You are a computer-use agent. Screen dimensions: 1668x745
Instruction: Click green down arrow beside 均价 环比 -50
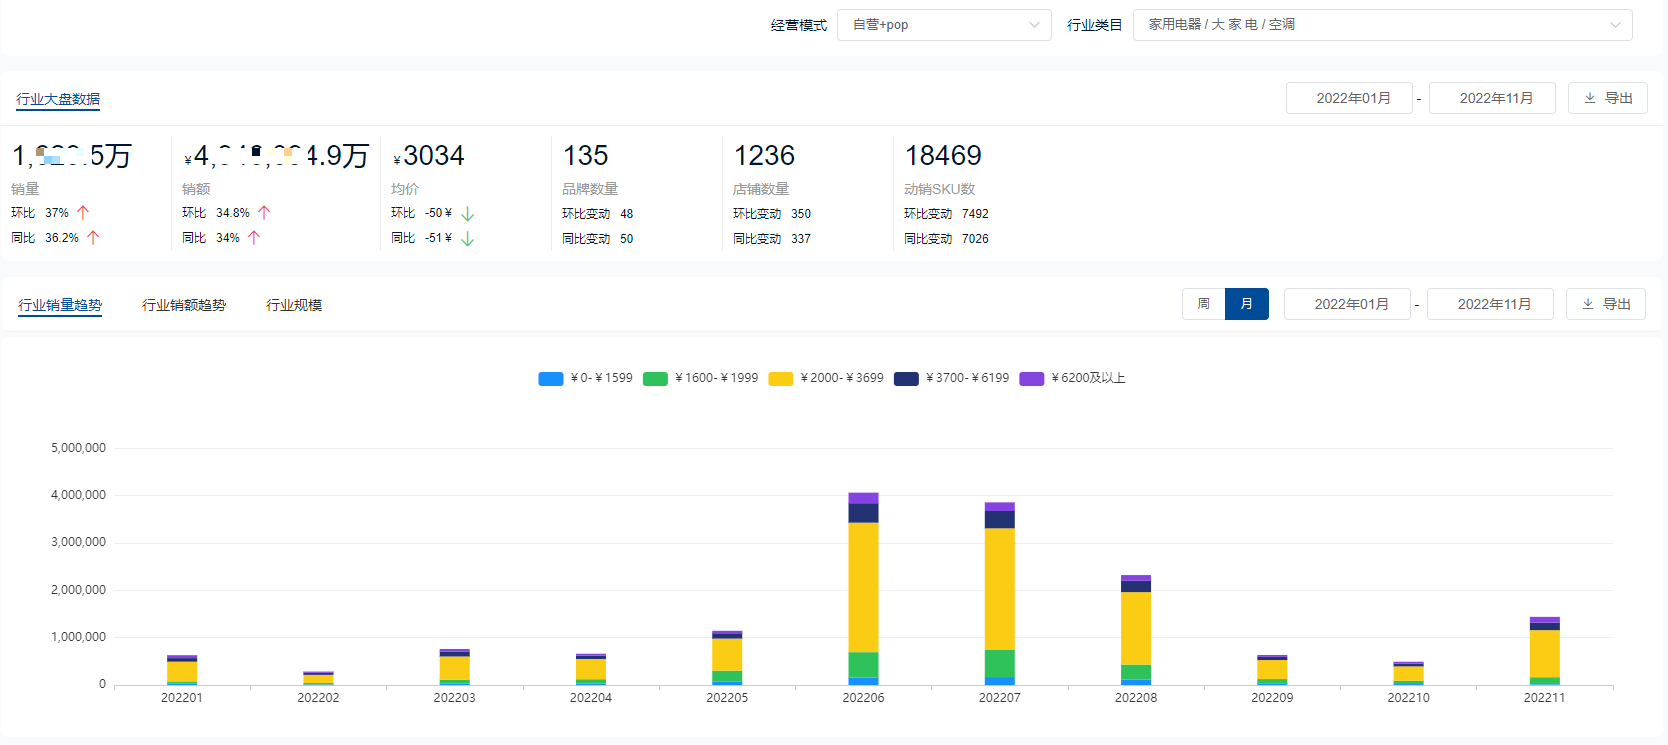467,214
